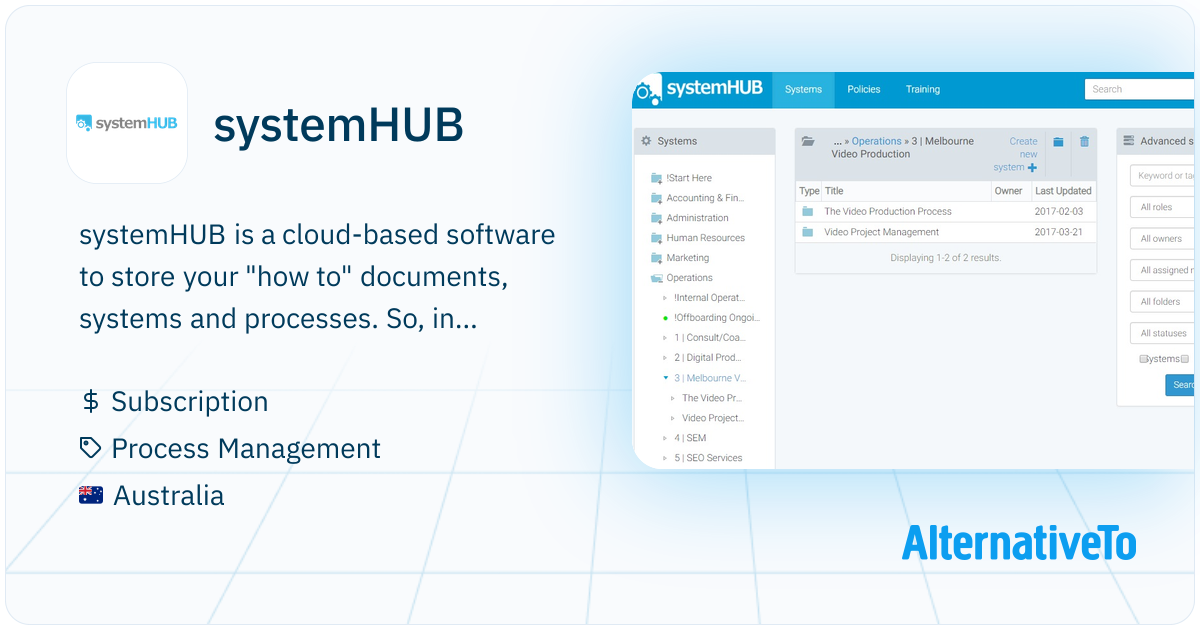This screenshot has width=1200, height=630.
Task: Click the systemHUB app logo tile
Action: (x=127, y=123)
